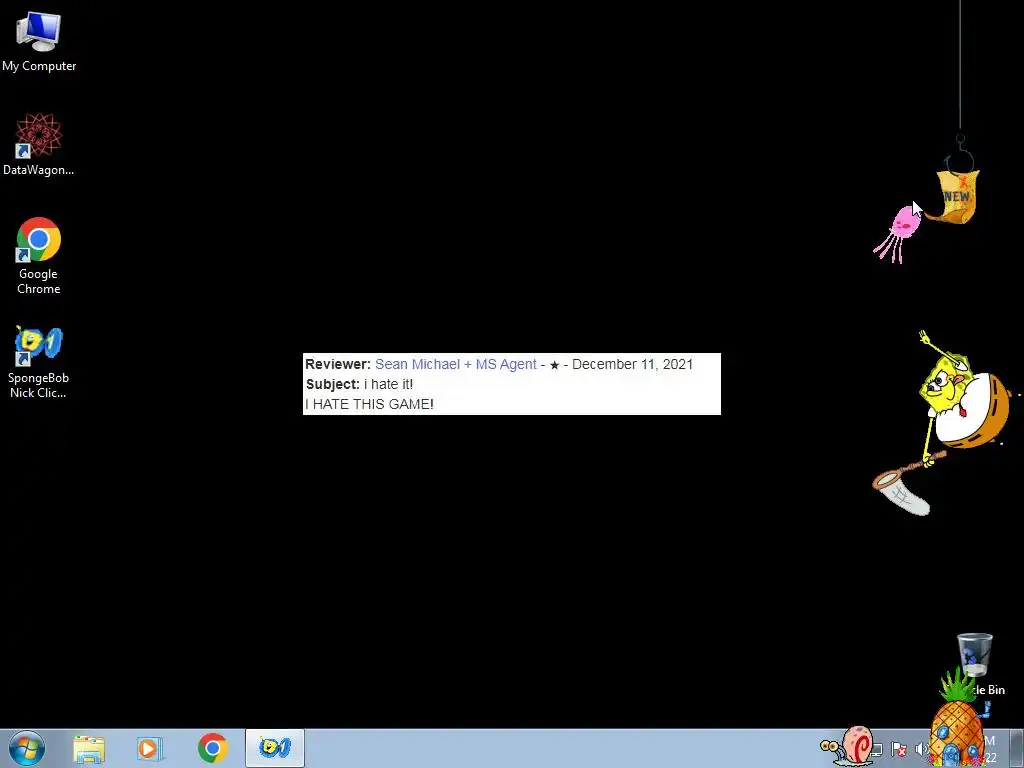This screenshot has height=768, width=1024.
Task: Click the pineapple house near the taskbar
Action: tap(957, 725)
